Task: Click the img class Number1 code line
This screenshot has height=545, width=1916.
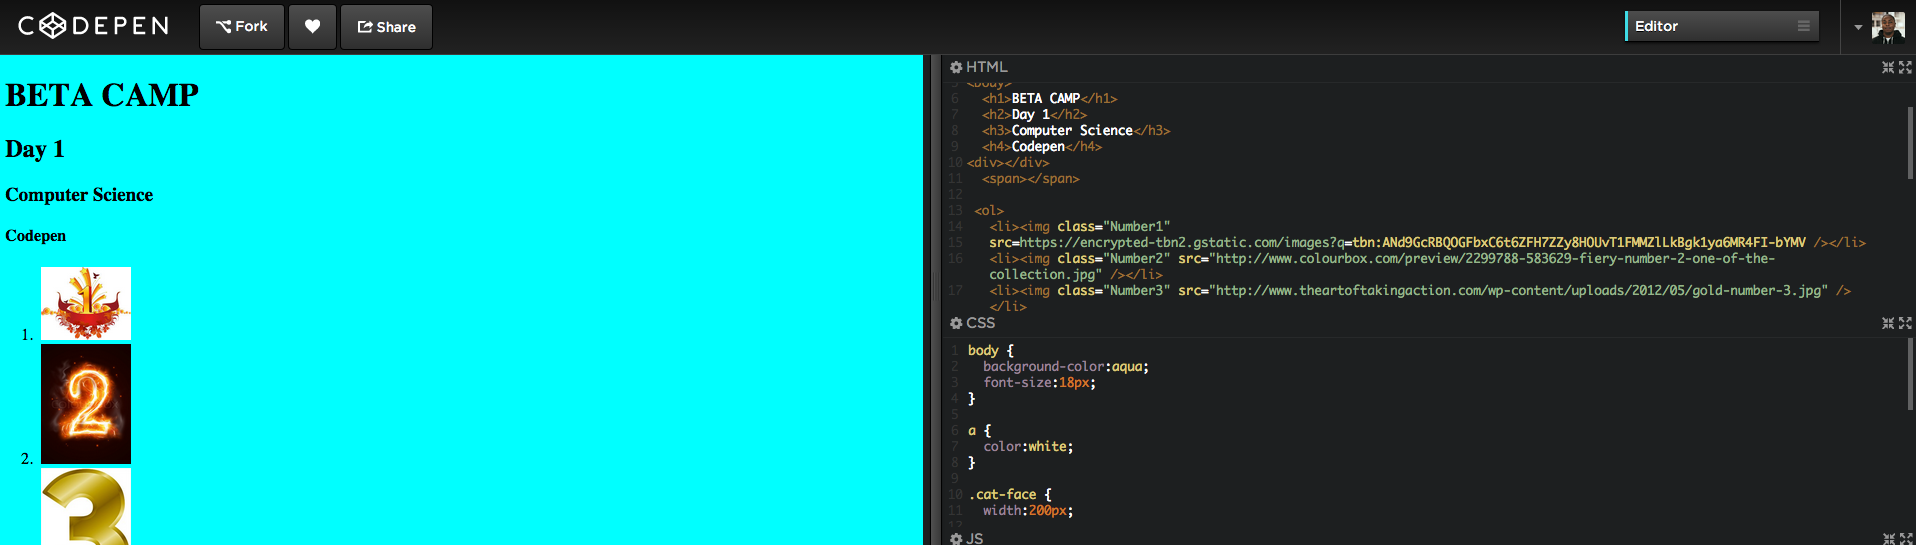Action: click(x=1080, y=226)
